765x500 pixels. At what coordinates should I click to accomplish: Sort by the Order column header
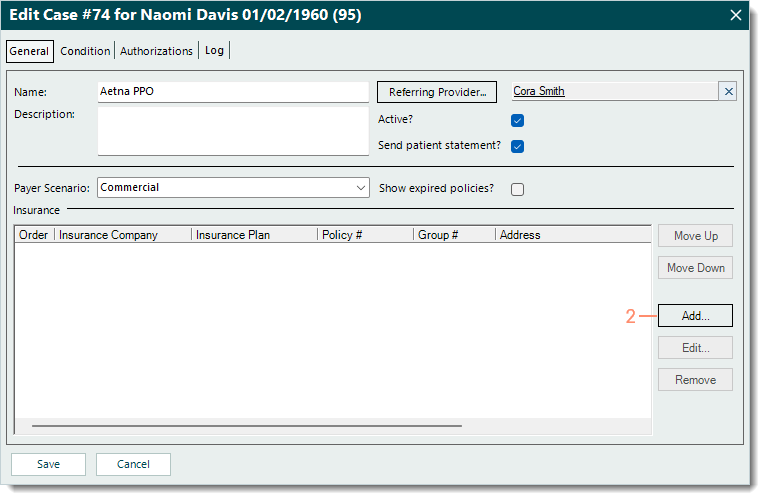click(34, 235)
